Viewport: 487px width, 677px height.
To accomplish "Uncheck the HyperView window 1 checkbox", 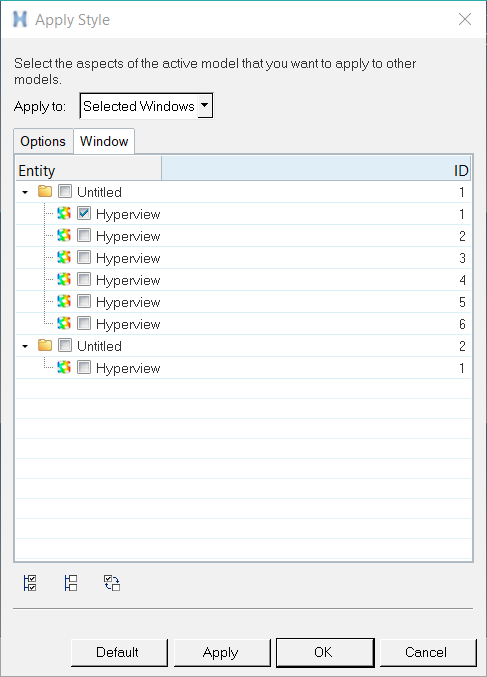I will point(84,213).
